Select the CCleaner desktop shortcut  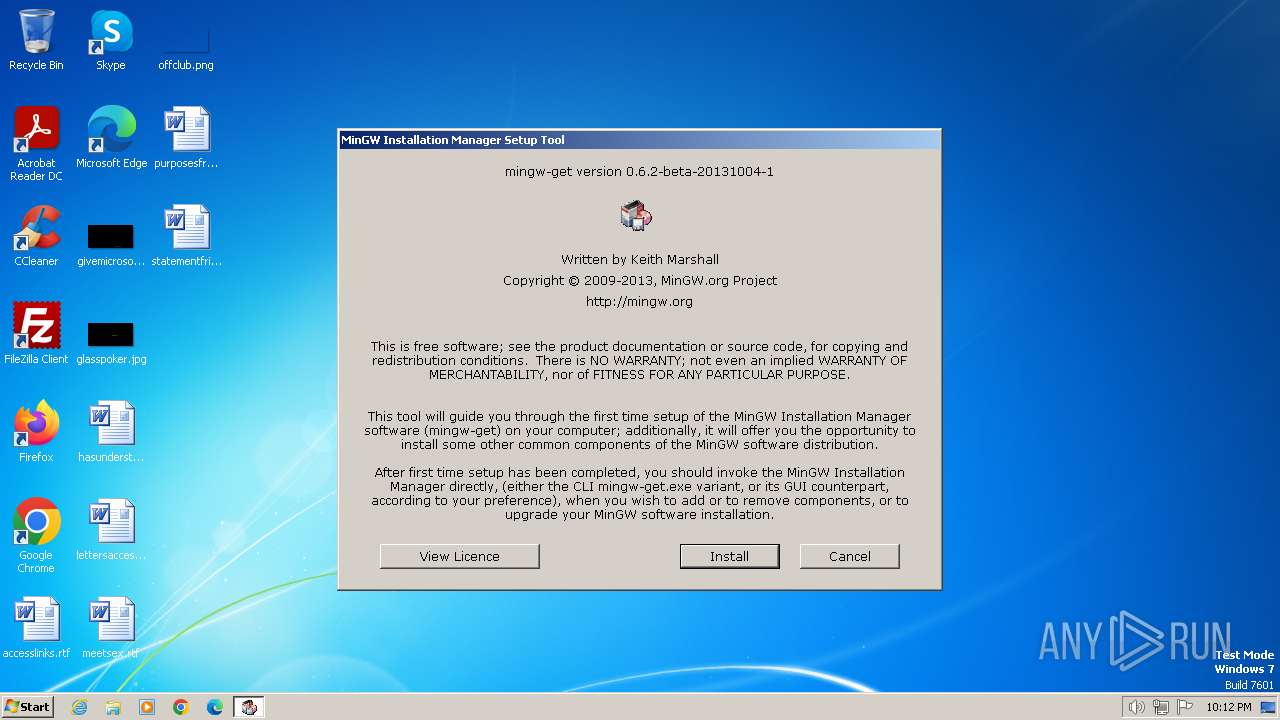pos(36,236)
